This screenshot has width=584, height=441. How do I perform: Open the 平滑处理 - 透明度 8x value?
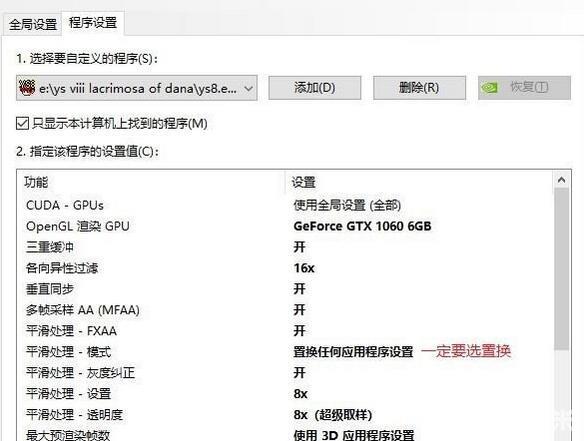[x=333, y=415]
